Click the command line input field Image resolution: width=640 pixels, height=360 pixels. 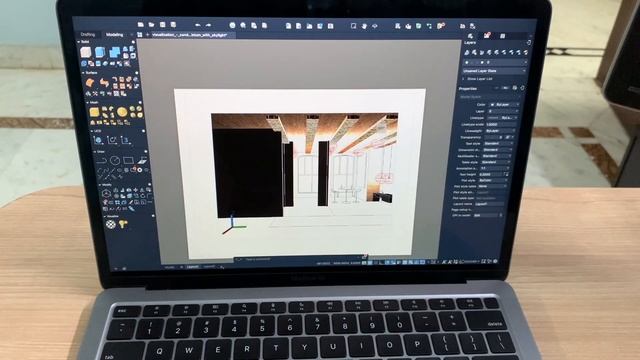click(300, 259)
